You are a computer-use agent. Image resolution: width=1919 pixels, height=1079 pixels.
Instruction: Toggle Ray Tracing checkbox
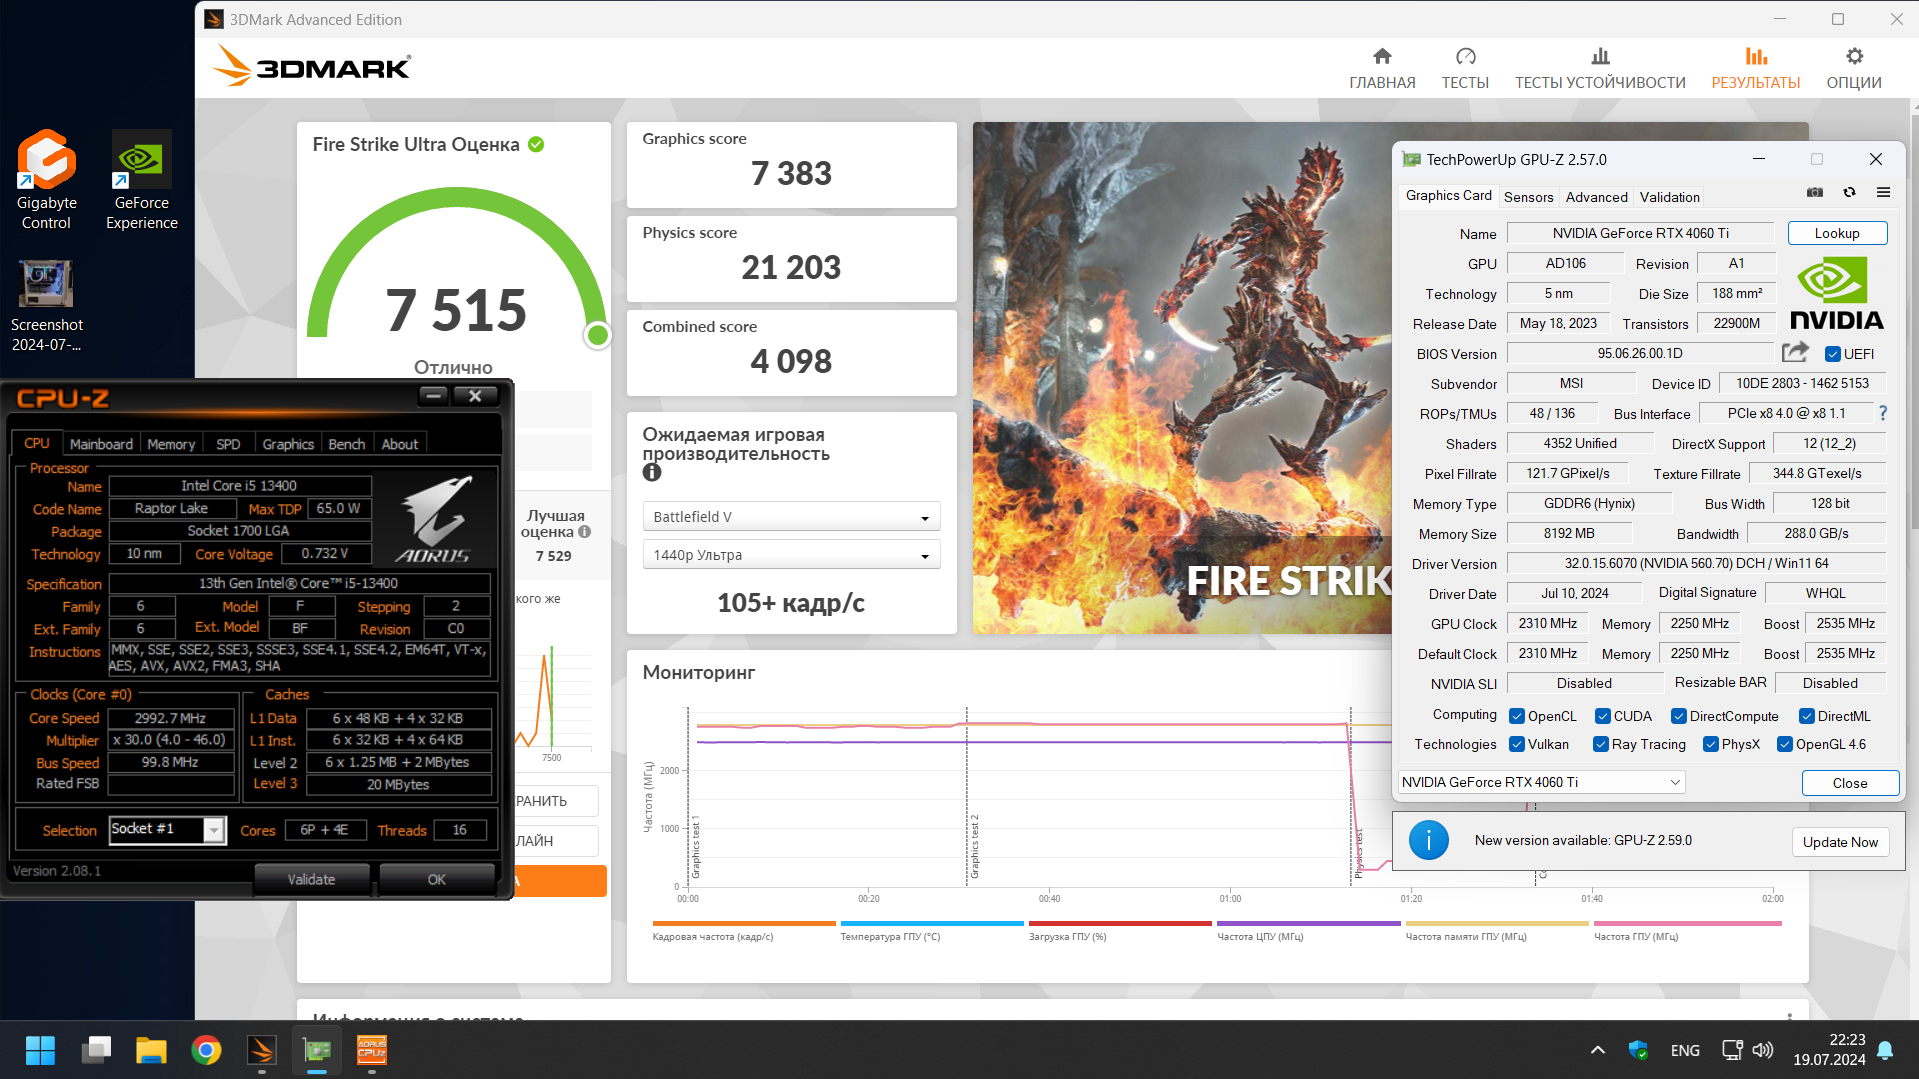tap(1600, 744)
